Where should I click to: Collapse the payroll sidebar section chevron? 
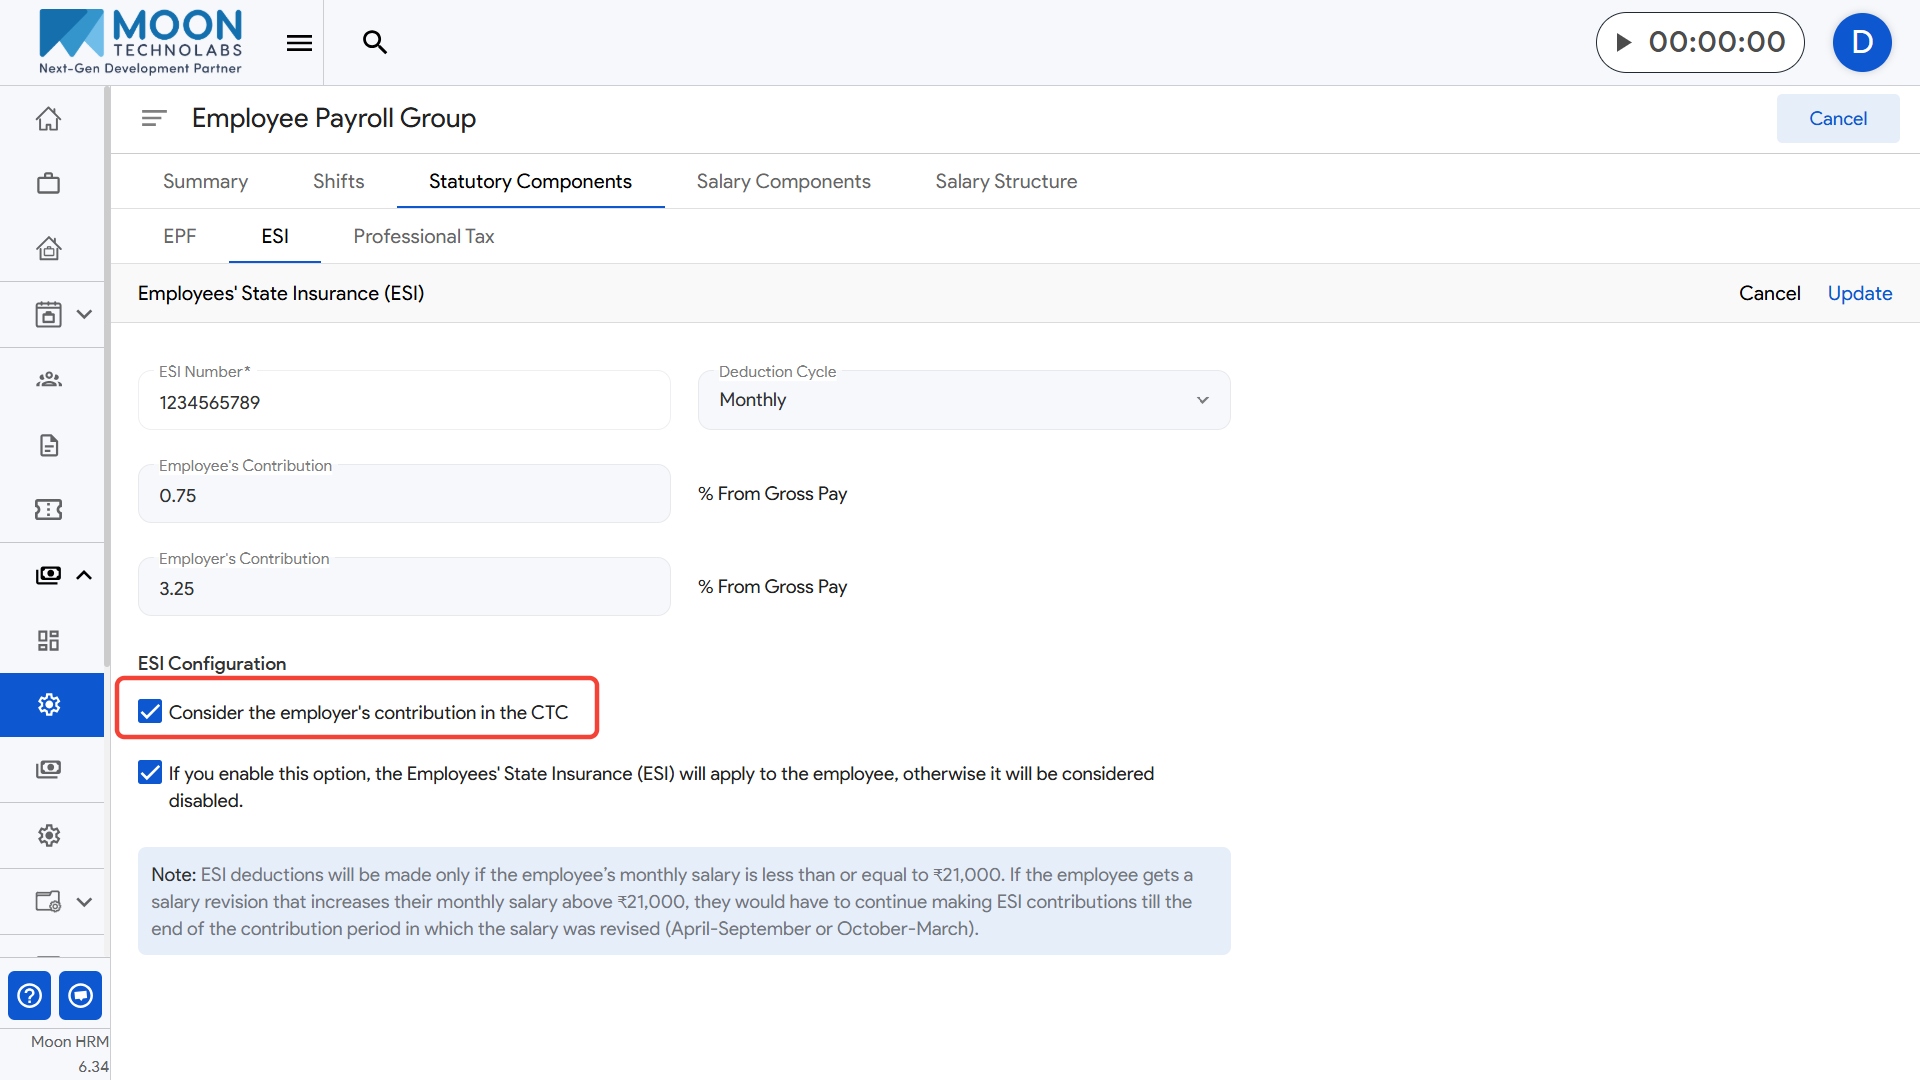click(x=84, y=575)
